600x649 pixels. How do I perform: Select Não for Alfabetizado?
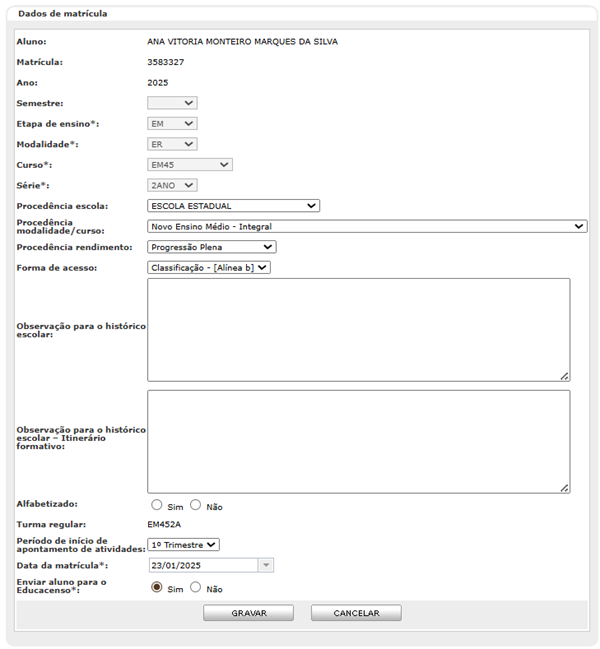pos(196,506)
